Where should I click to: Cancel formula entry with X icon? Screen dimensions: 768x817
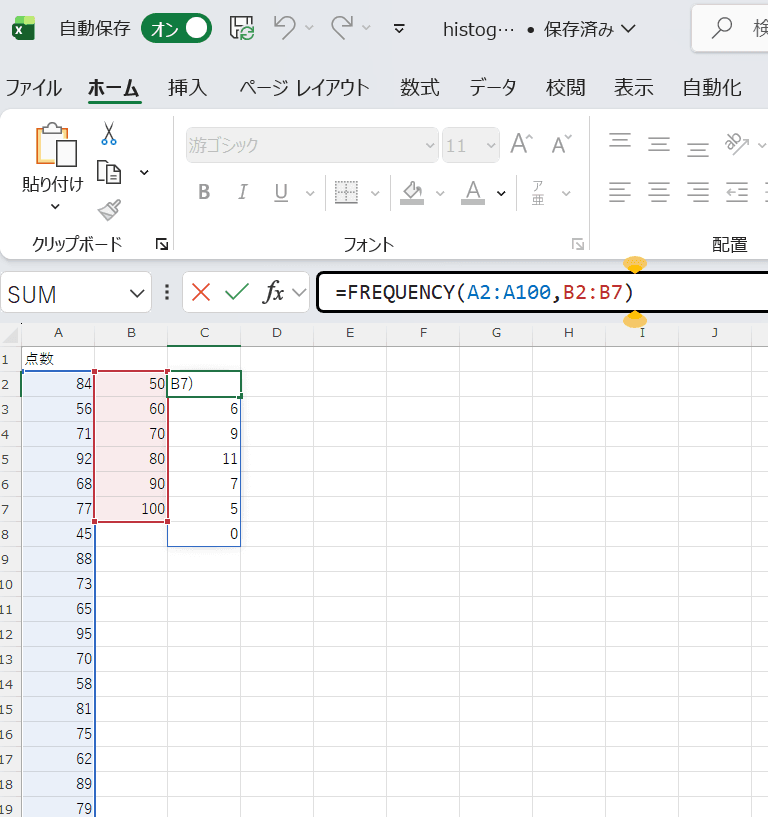(x=201, y=292)
